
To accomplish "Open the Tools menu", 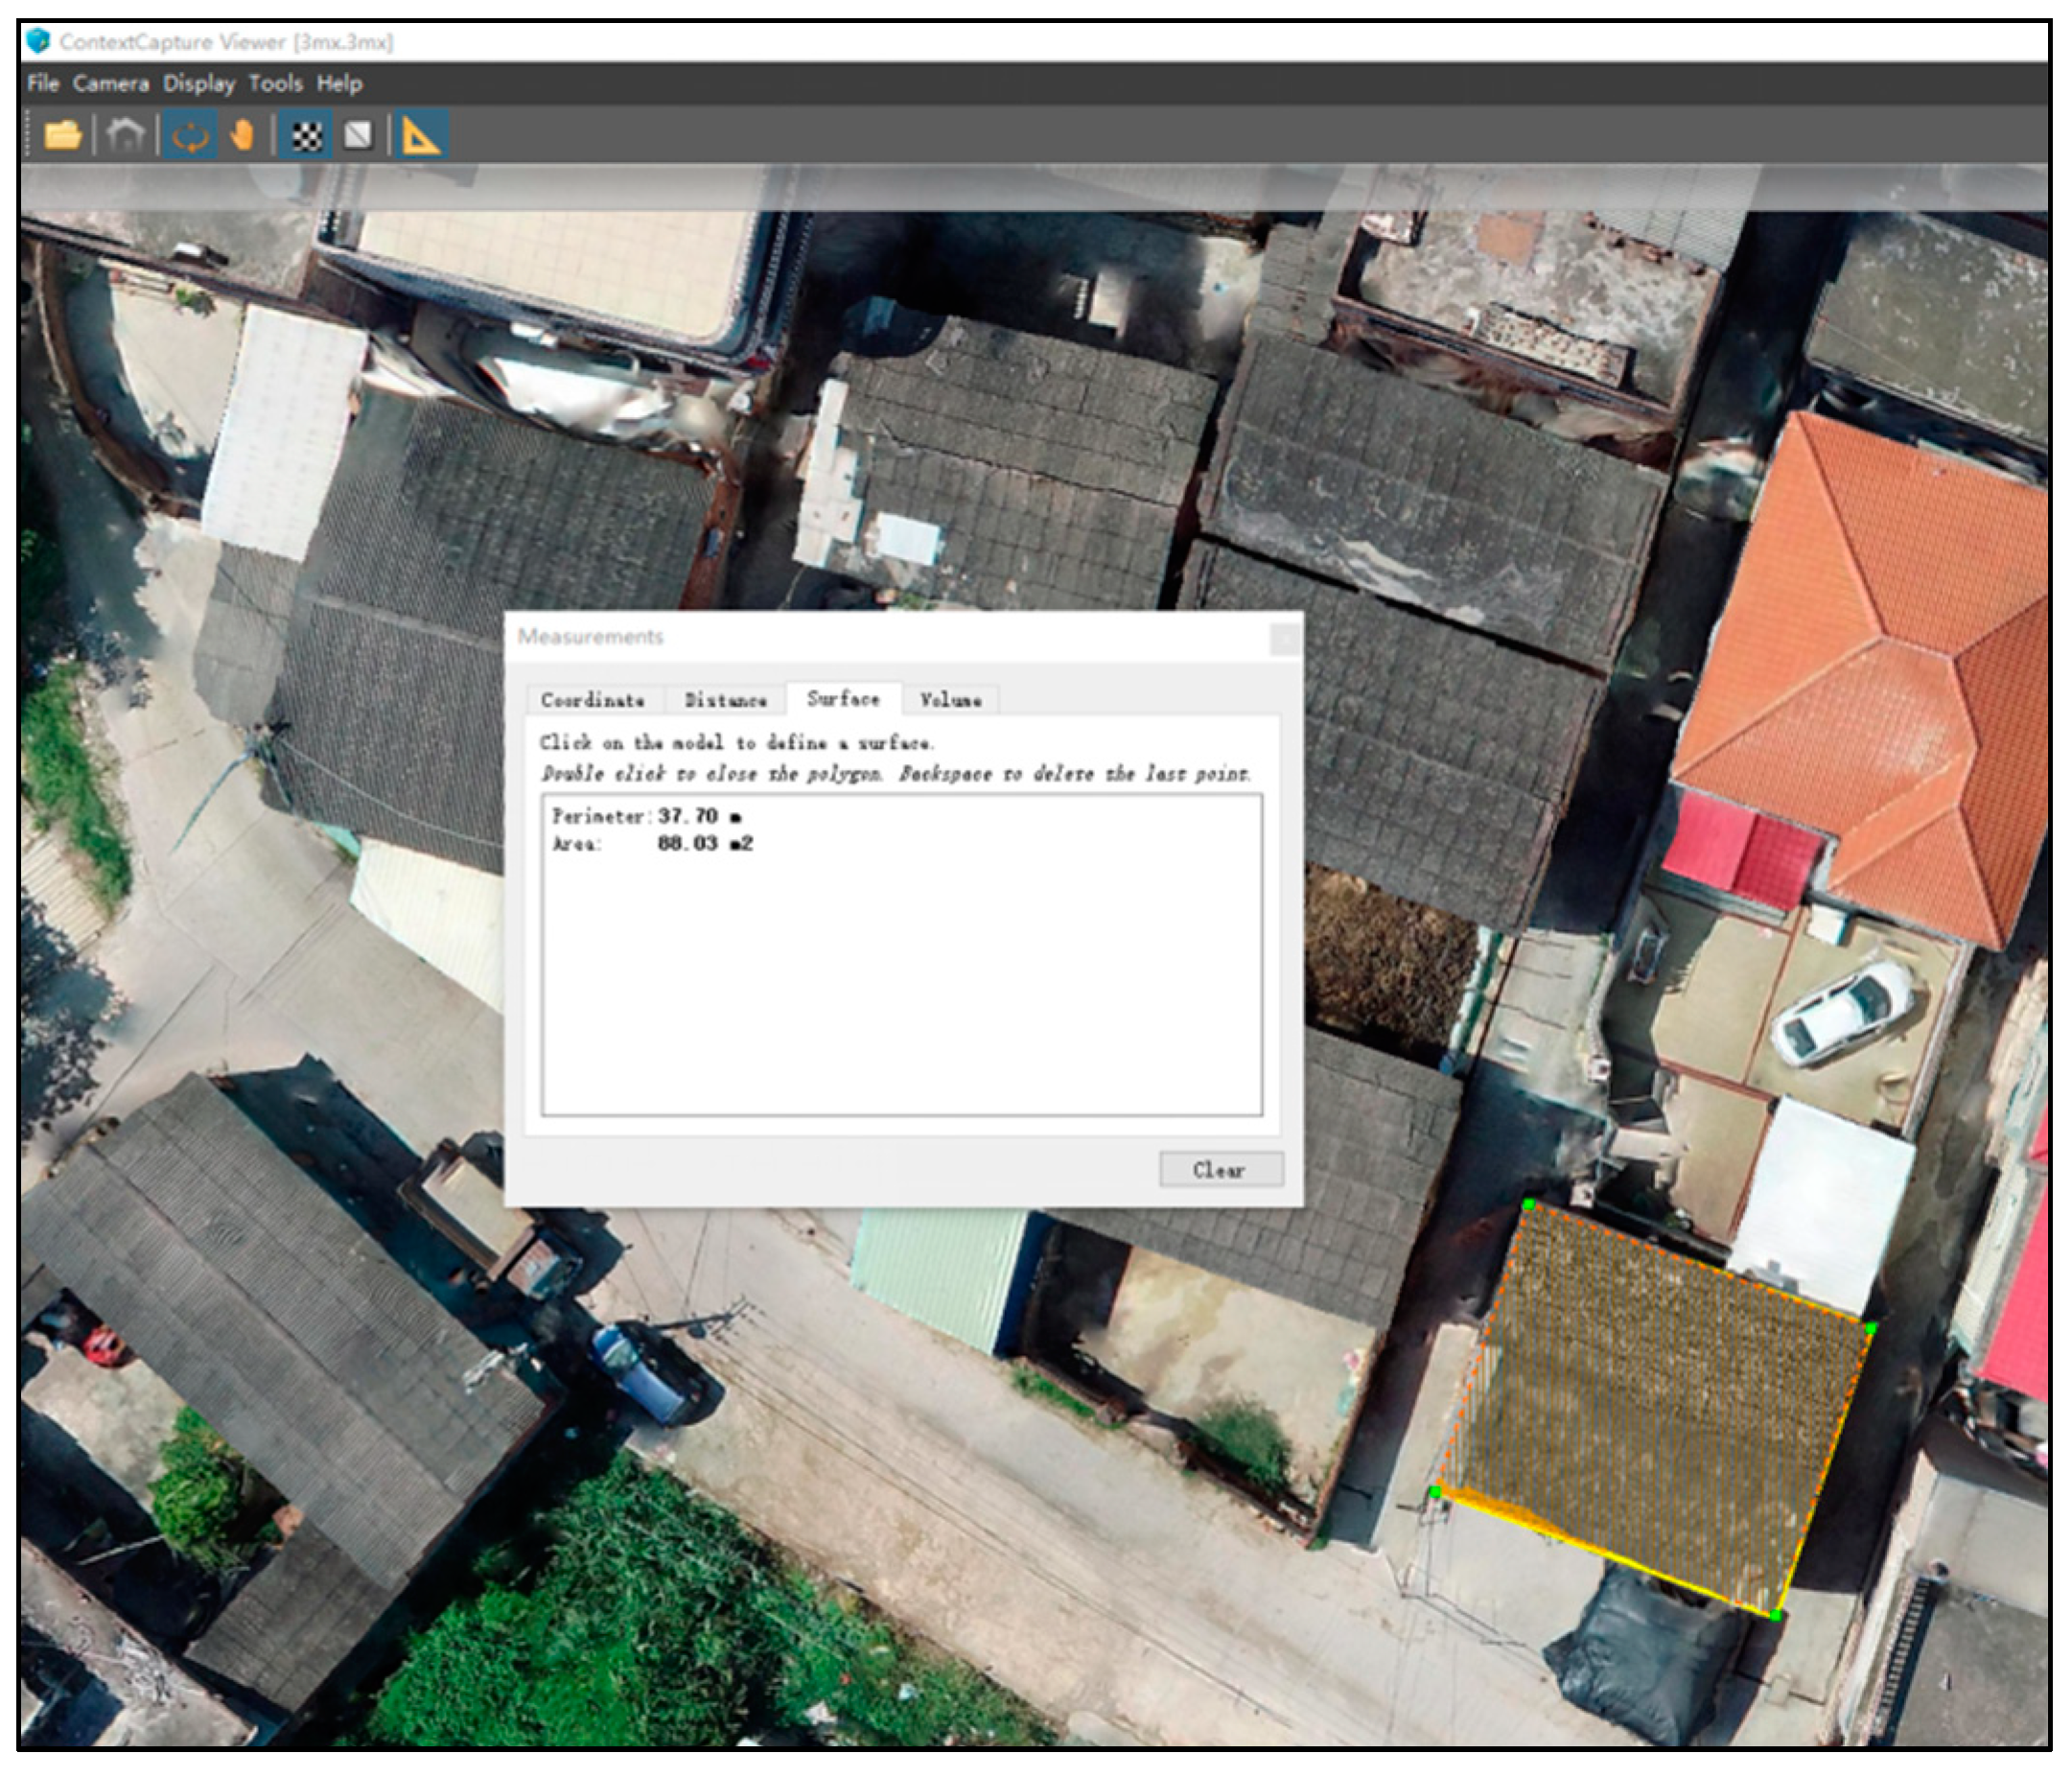I will (275, 84).
